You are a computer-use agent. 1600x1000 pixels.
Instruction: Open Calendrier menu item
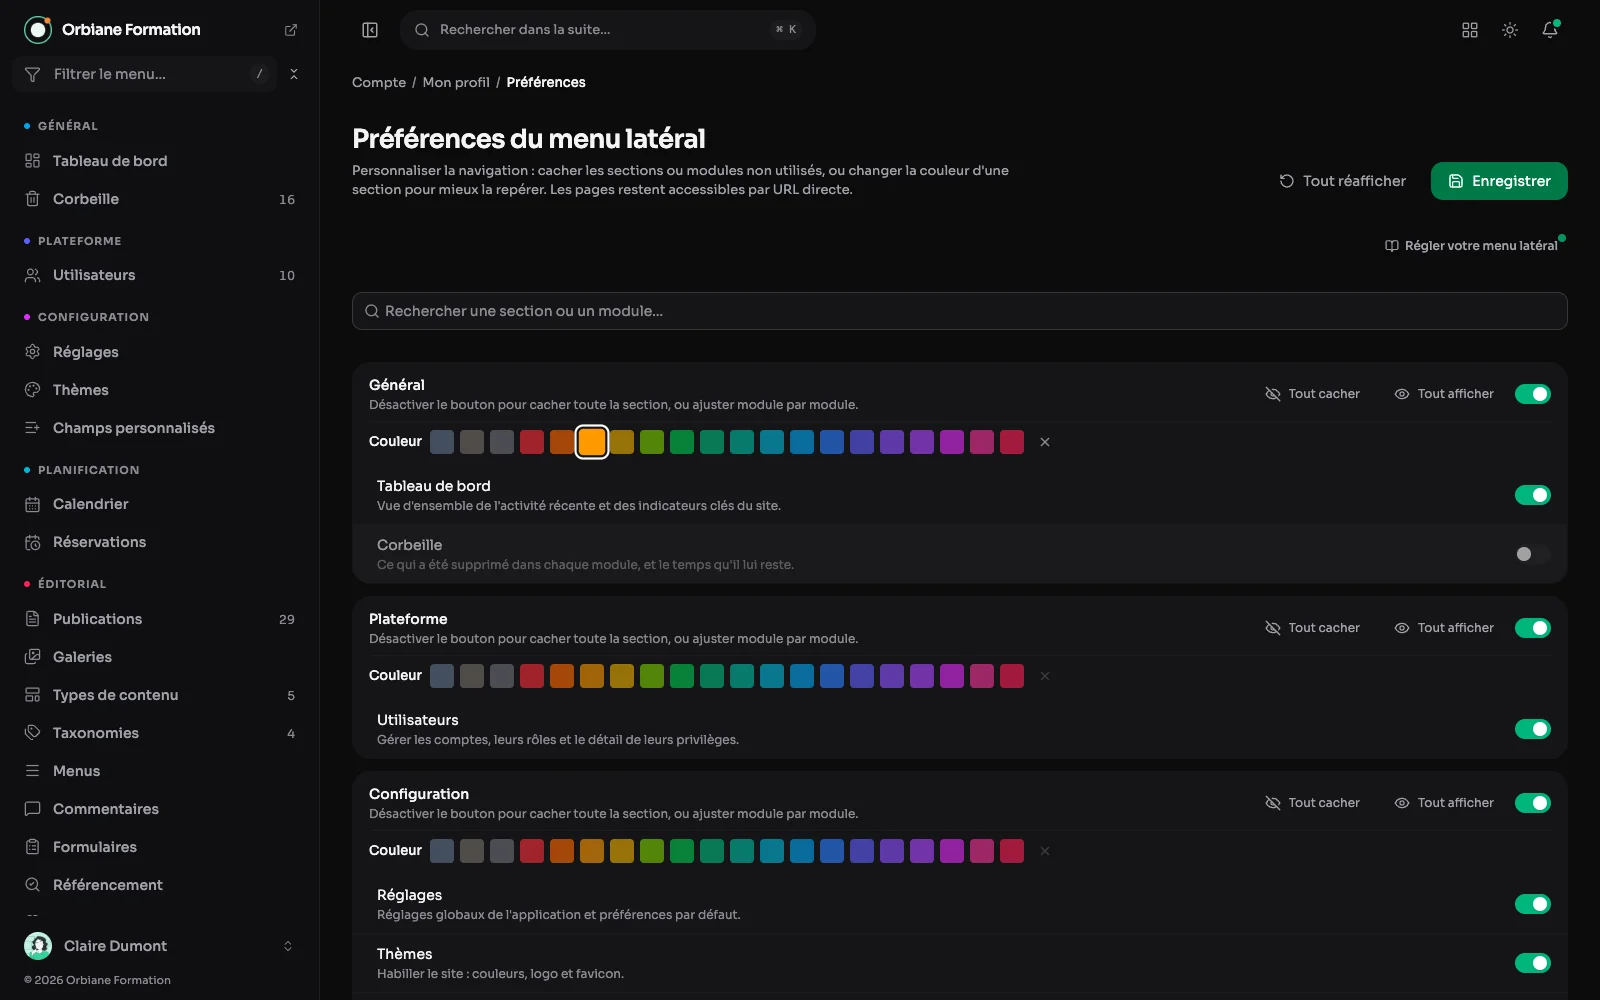[x=160, y=504]
